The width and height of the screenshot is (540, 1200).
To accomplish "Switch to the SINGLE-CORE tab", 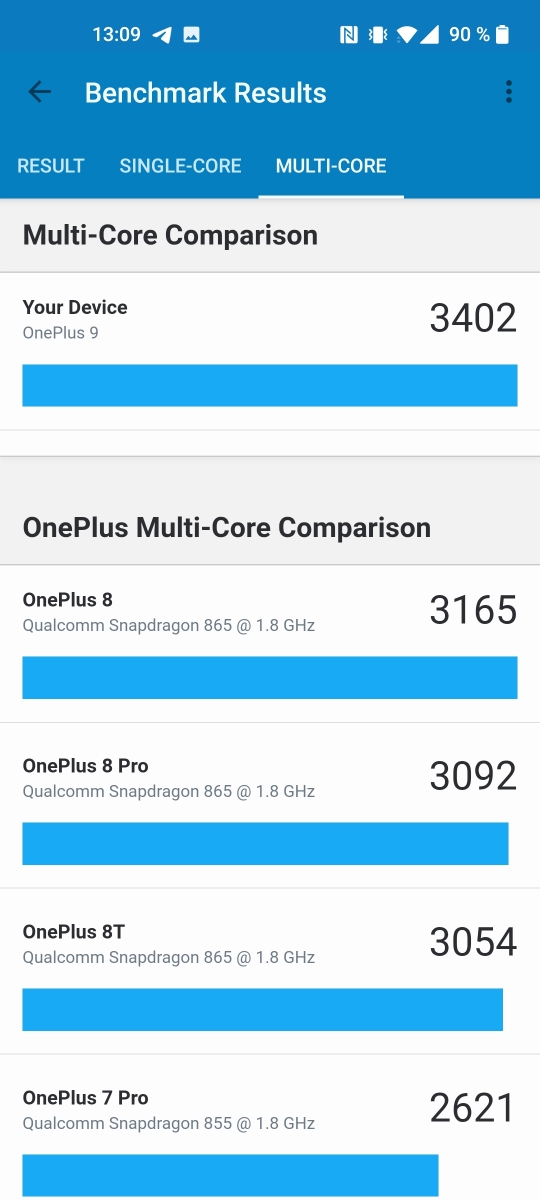I will (x=180, y=166).
